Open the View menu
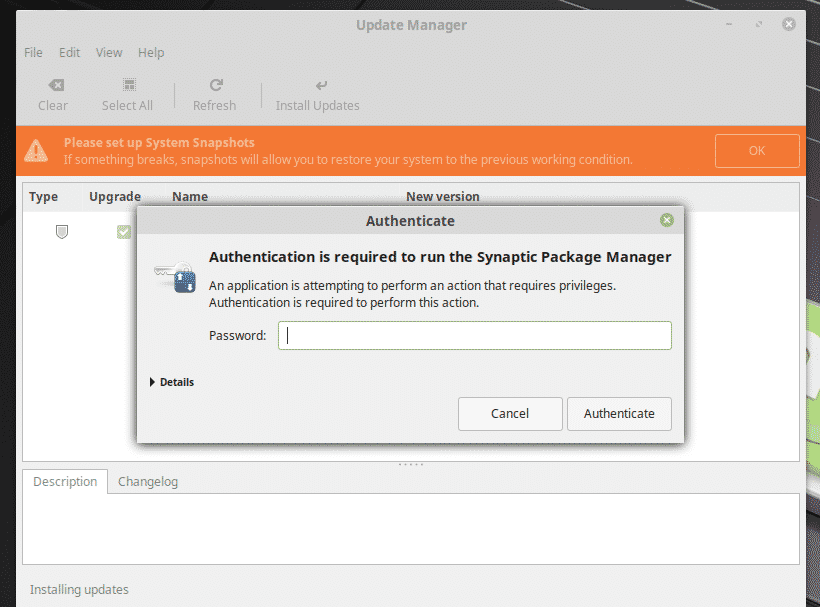This screenshot has height=607, width=820. [x=108, y=52]
